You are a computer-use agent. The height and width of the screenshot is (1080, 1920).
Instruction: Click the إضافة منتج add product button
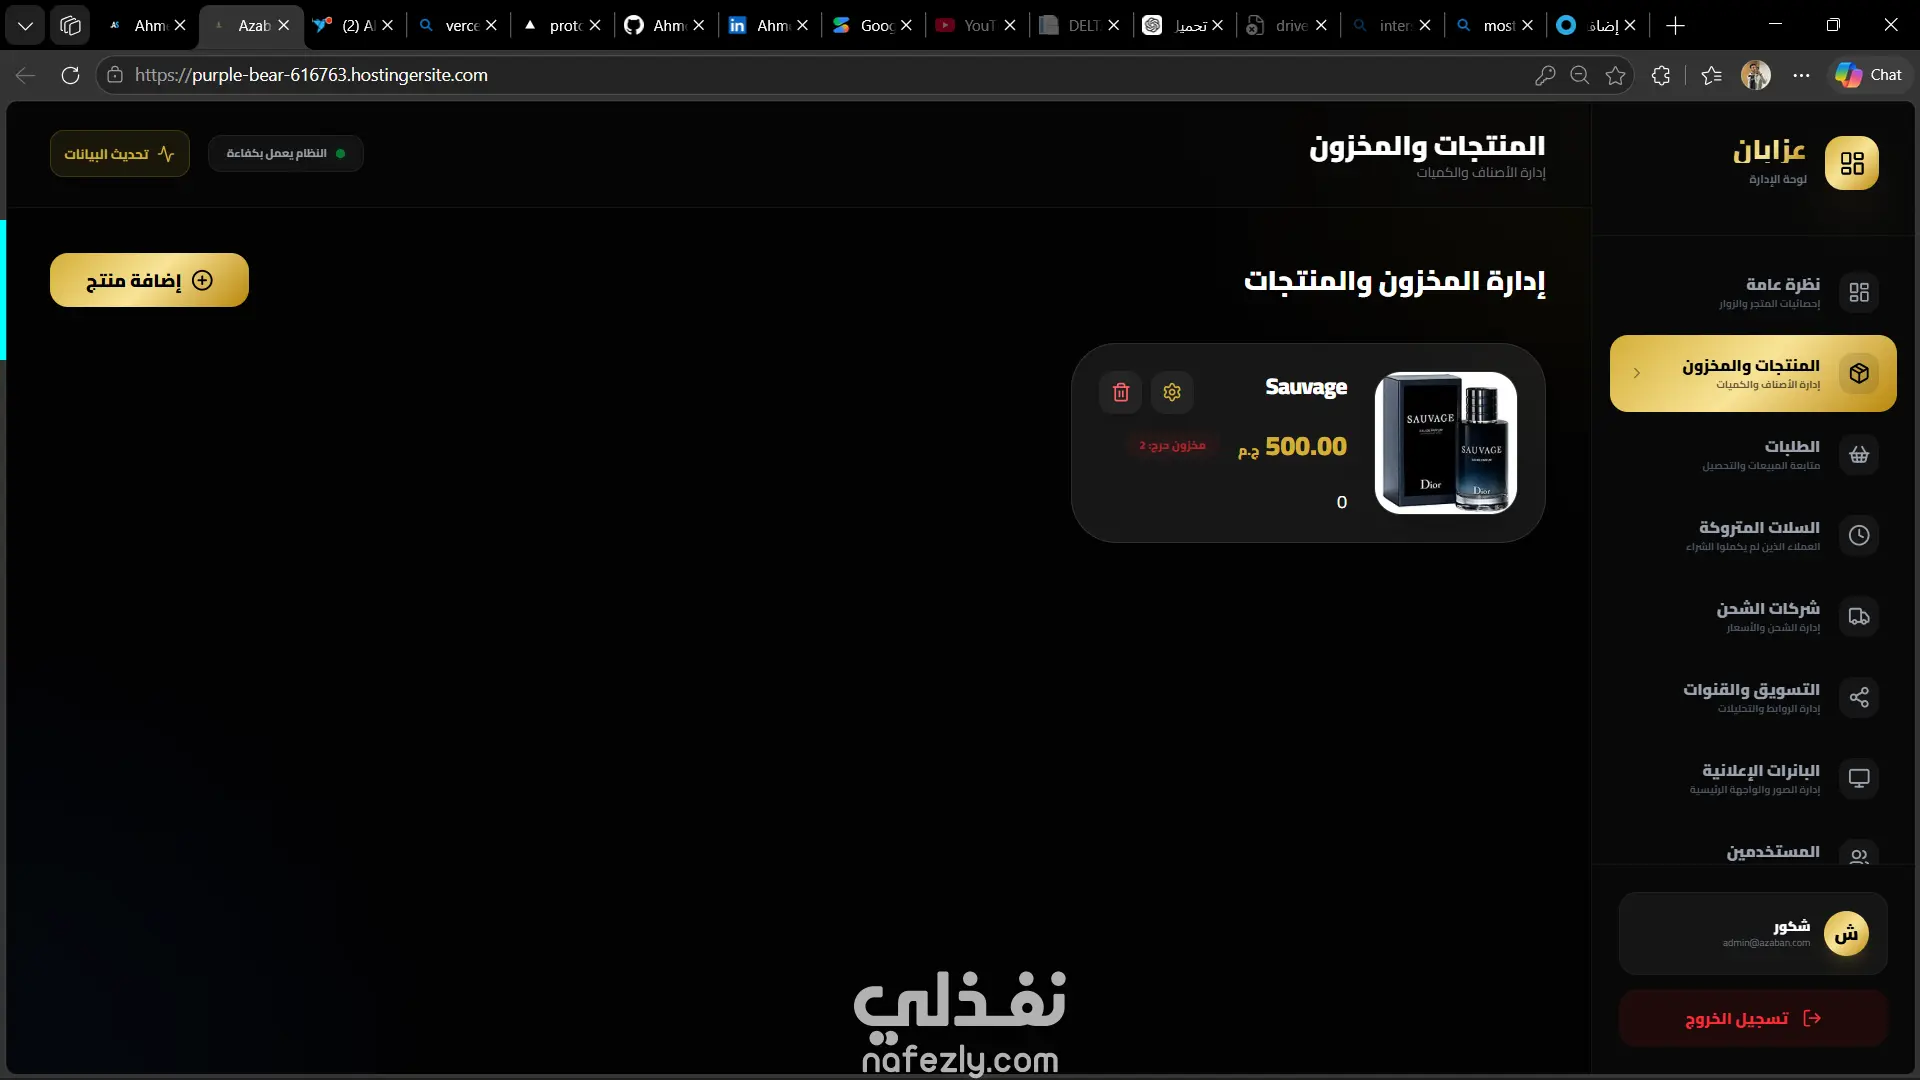(x=149, y=280)
